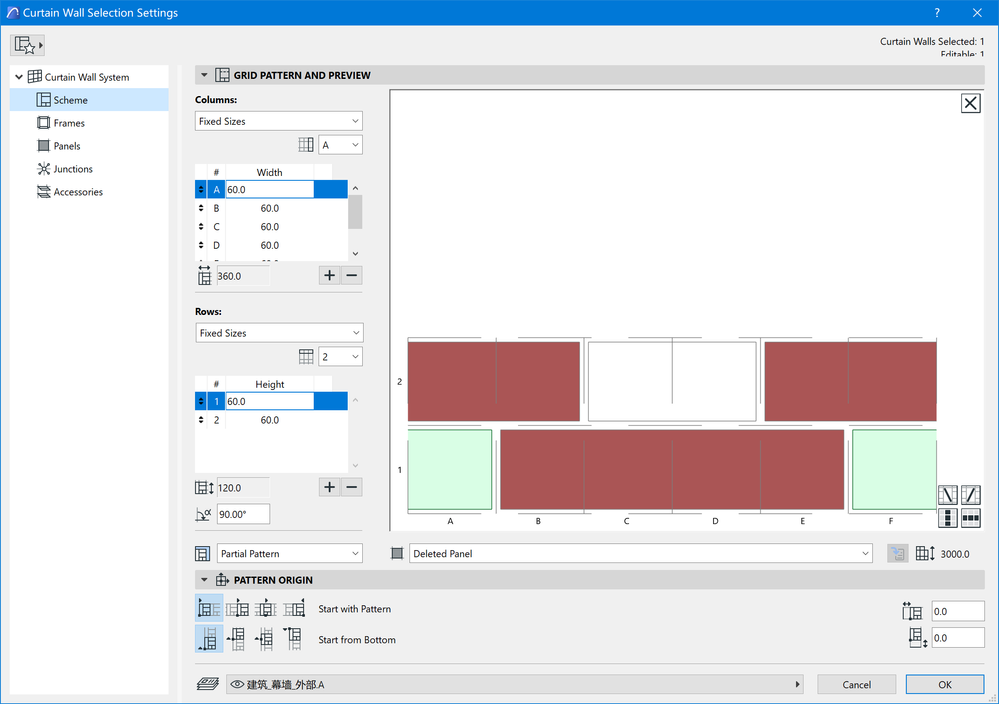Click the Pattern Origin section header icon

coord(222,580)
